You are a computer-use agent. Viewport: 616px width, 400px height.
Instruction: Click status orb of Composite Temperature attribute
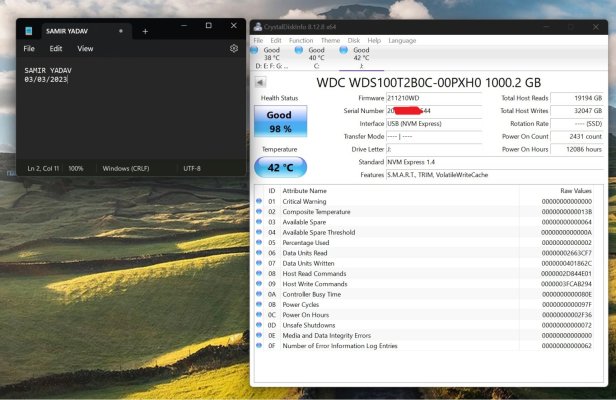click(x=259, y=211)
